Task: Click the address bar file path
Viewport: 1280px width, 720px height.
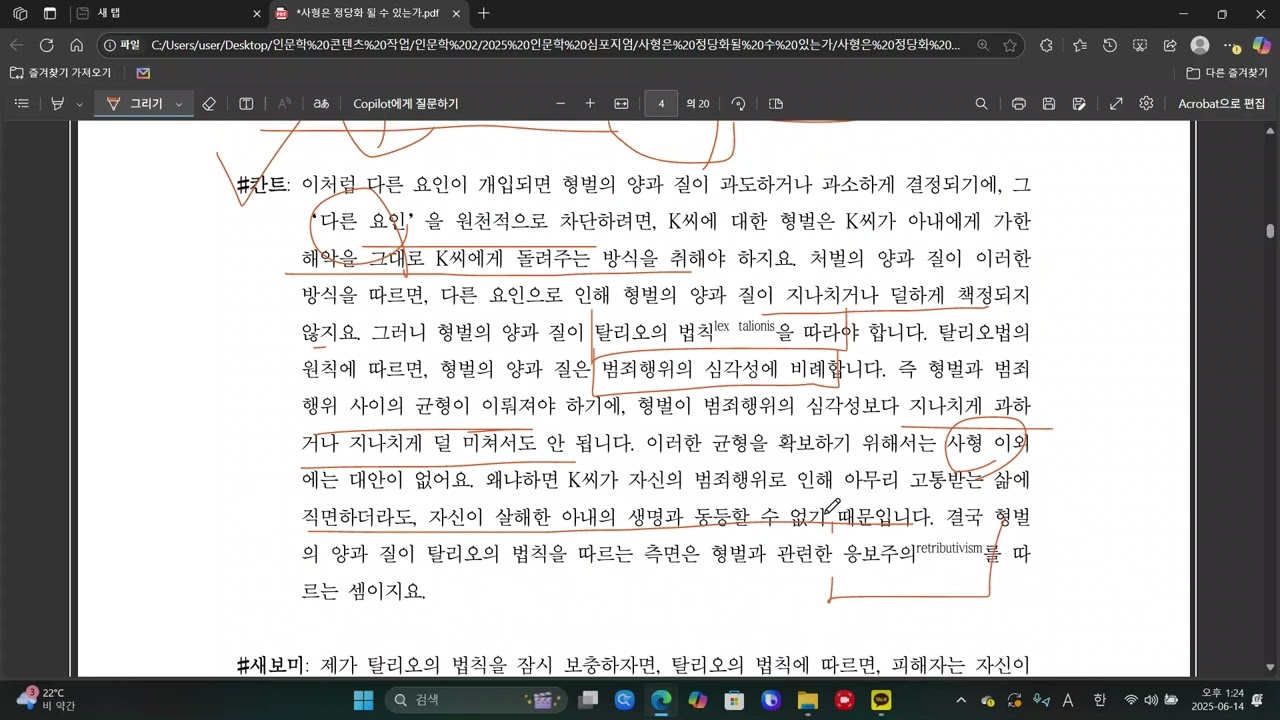Action: click(x=555, y=45)
